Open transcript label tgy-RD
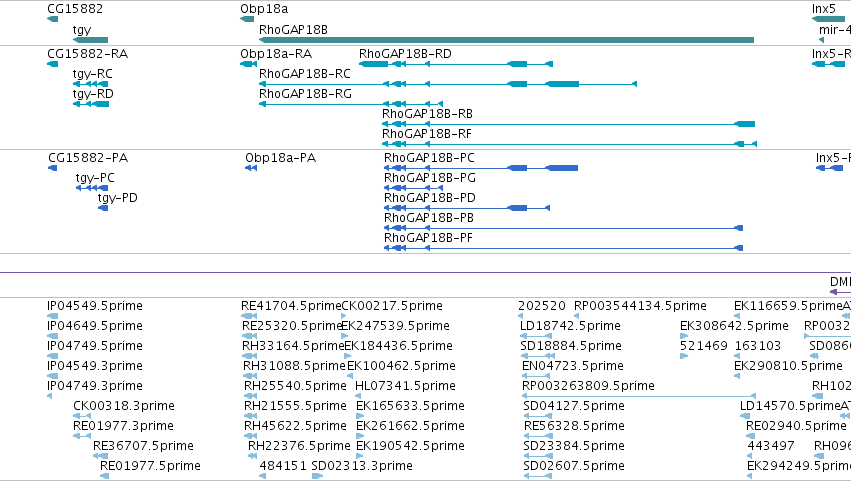This screenshot has height=481, width=851. [x=93, y=94]
